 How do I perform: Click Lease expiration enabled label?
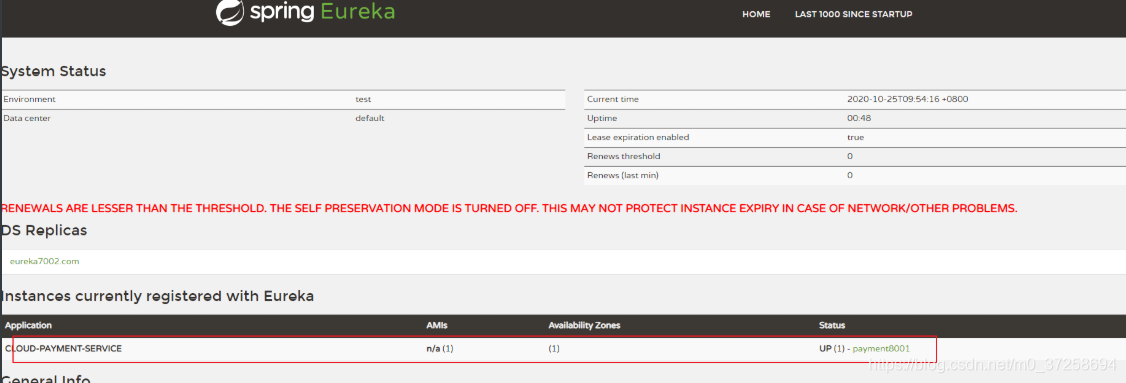pyautogui.click(x=638, y=137)
